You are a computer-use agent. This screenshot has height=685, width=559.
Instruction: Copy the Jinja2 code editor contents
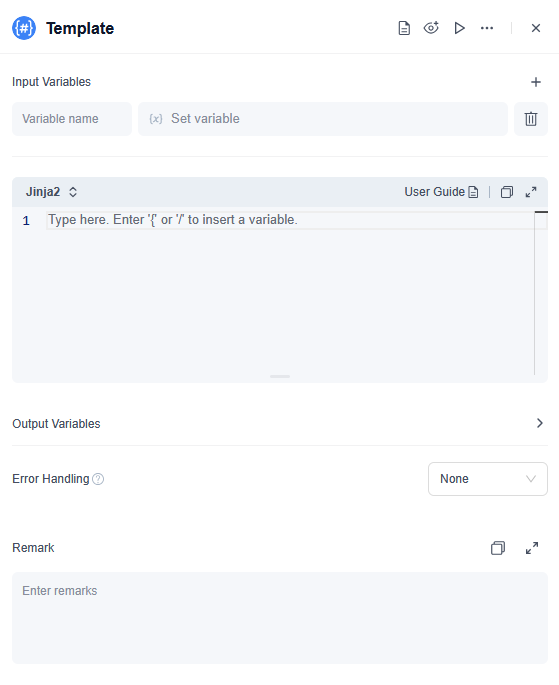(507, 192)
